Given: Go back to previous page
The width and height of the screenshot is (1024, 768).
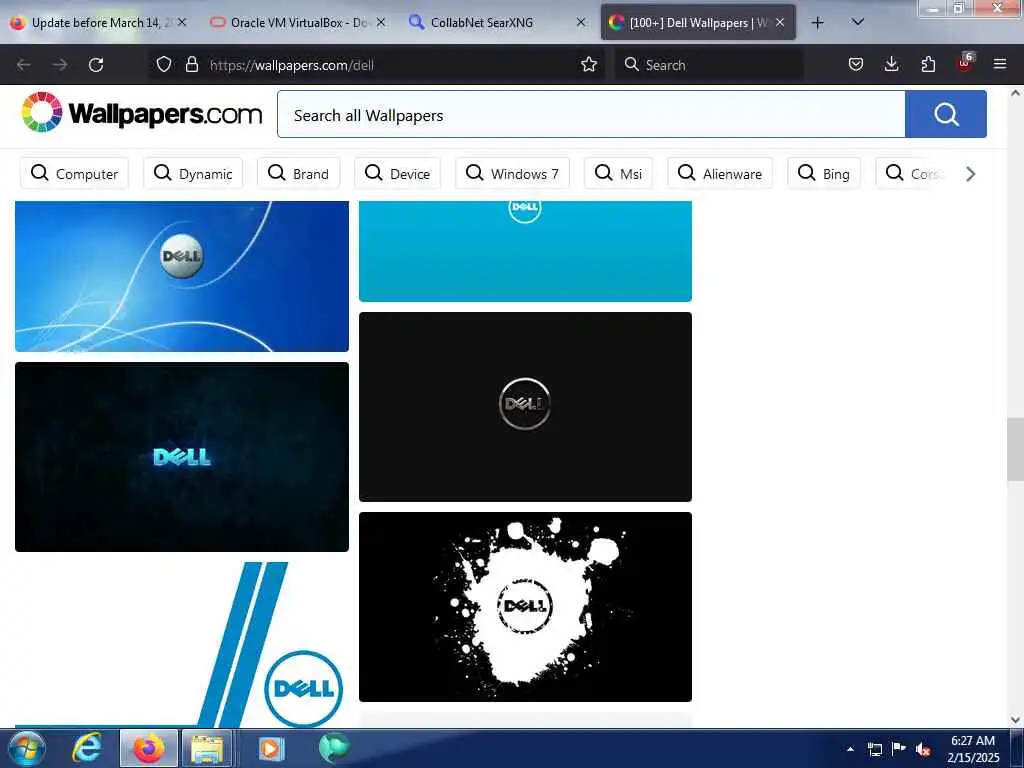Looking at the screenshot, I should click(x=24, y=65).
